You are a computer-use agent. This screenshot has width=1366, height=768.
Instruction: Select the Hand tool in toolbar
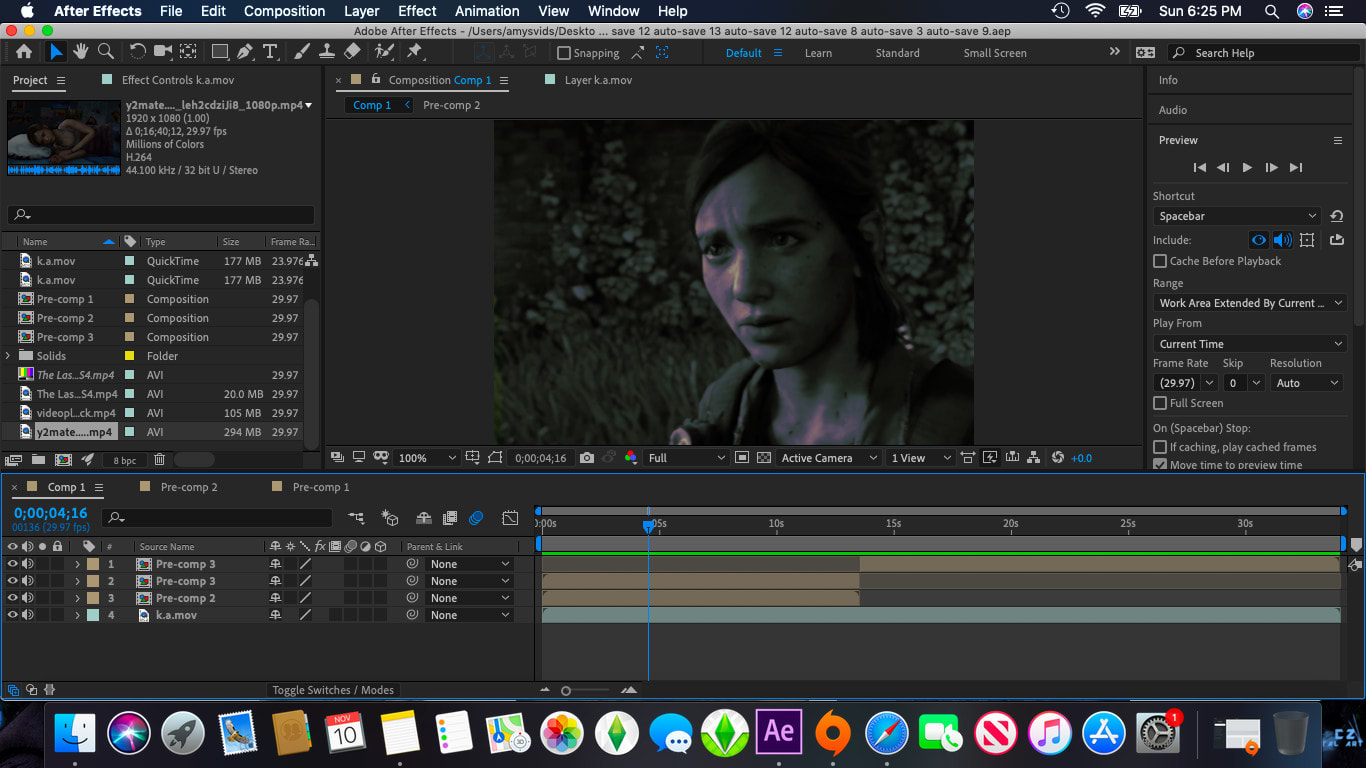(80, 52)
